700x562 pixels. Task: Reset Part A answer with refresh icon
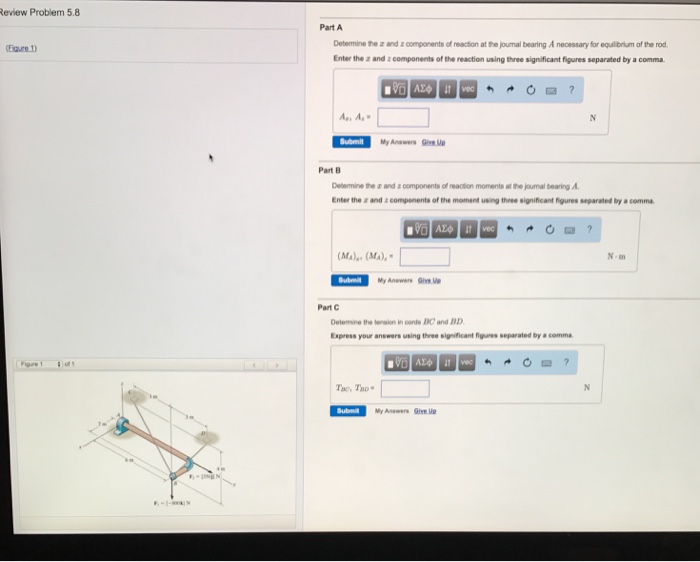click(530, 90)
